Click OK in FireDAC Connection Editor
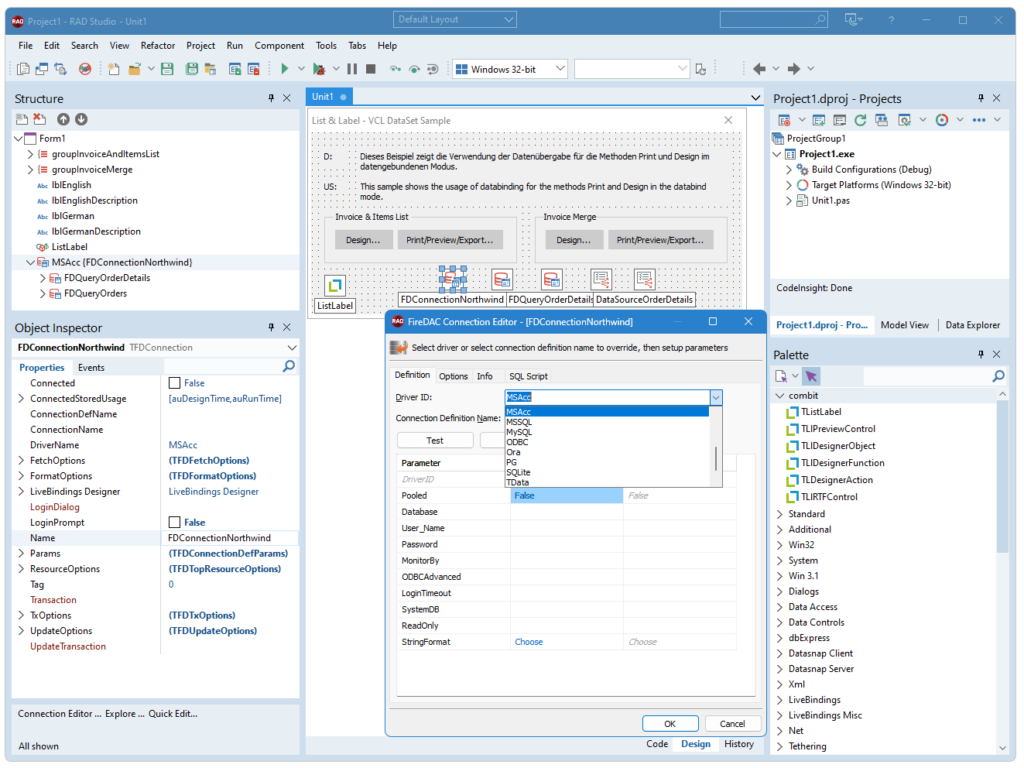 point(670,724)
